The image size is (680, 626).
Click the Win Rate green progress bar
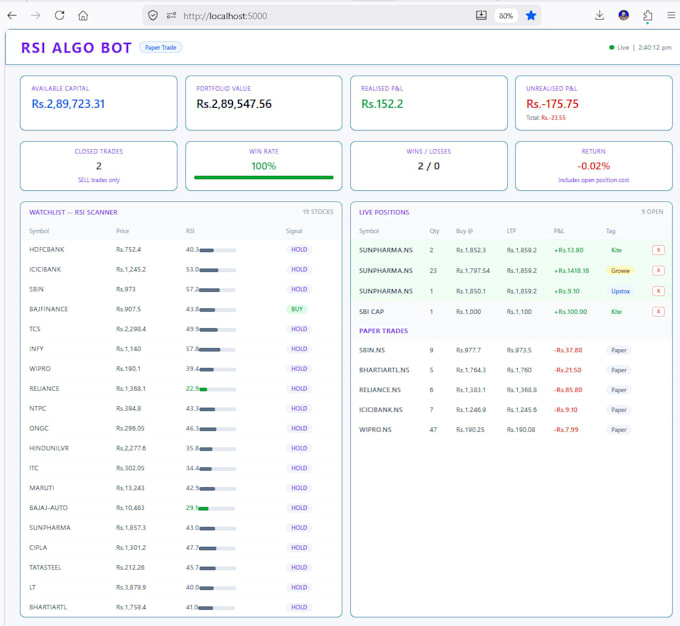(264, 177)
